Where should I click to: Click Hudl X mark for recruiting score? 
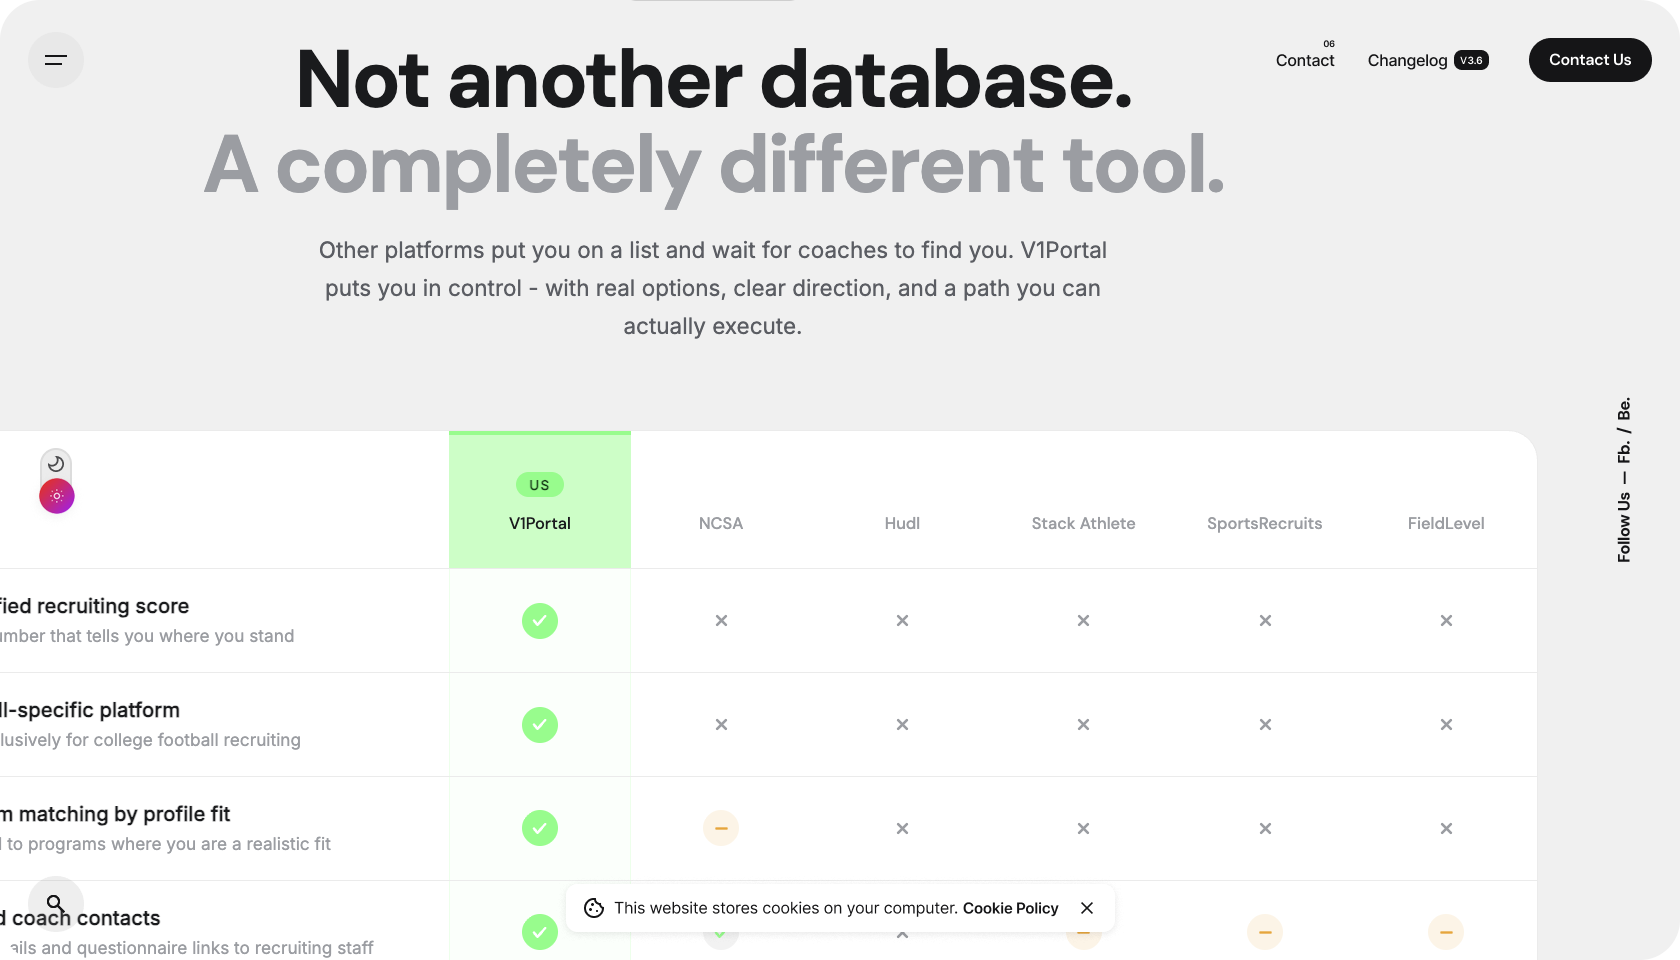(x=902, y=621)
